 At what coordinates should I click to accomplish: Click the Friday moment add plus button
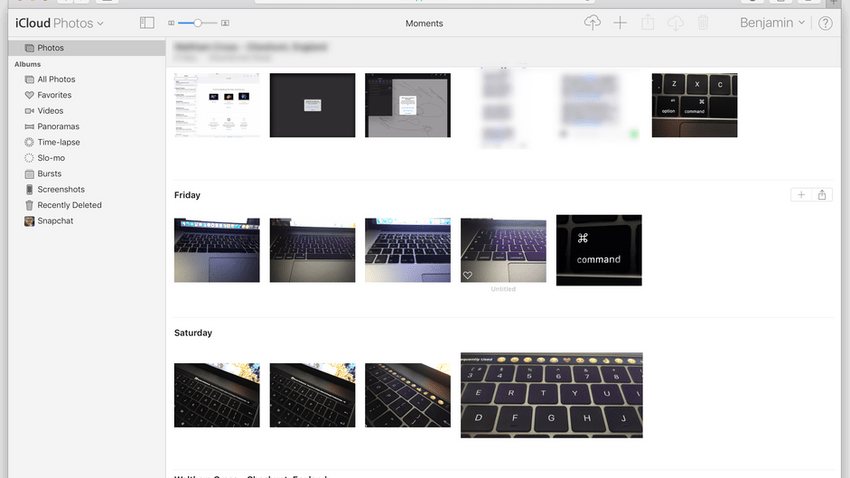click(801, 195)
